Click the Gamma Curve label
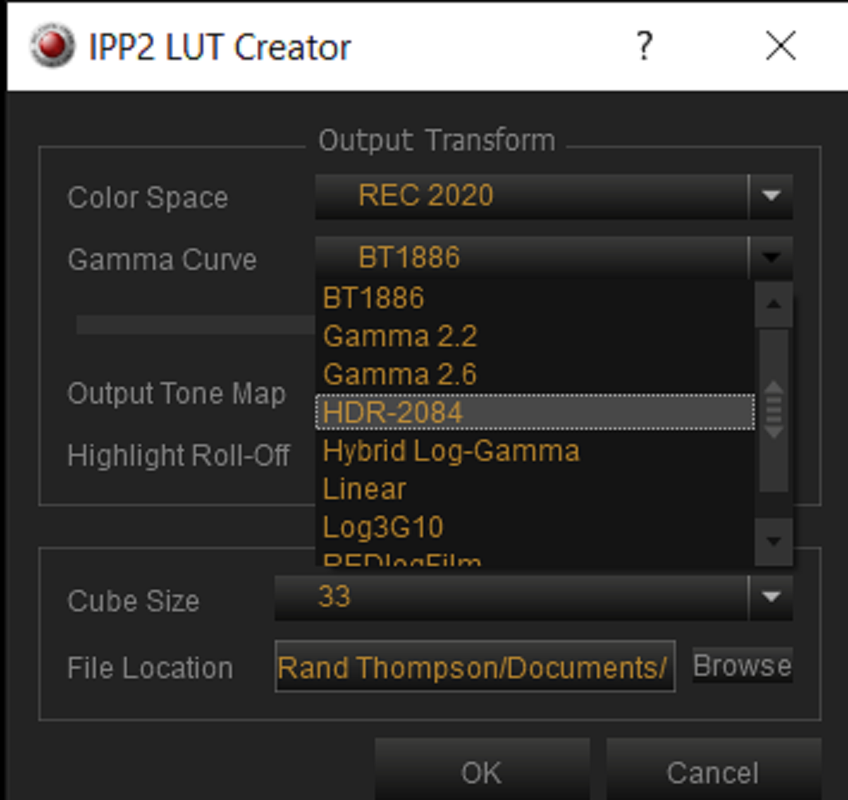 (162, 260)
